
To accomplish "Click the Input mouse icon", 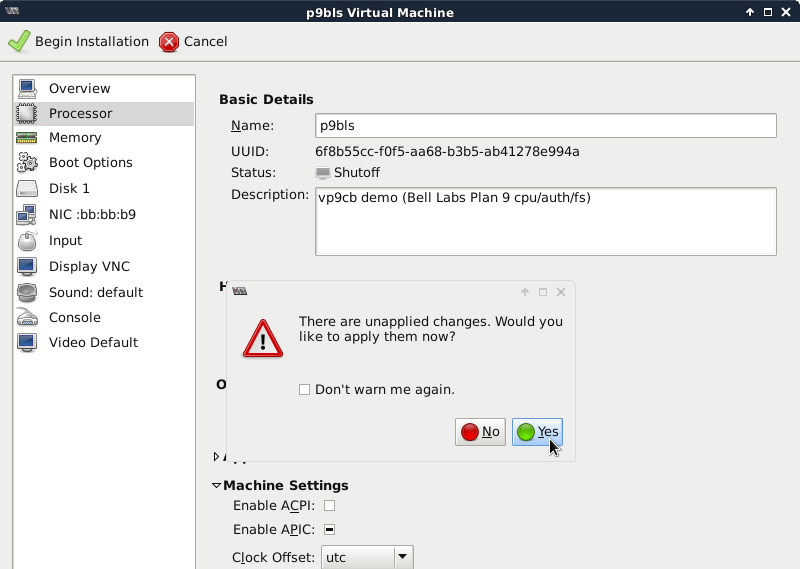I will pos(27,241).
